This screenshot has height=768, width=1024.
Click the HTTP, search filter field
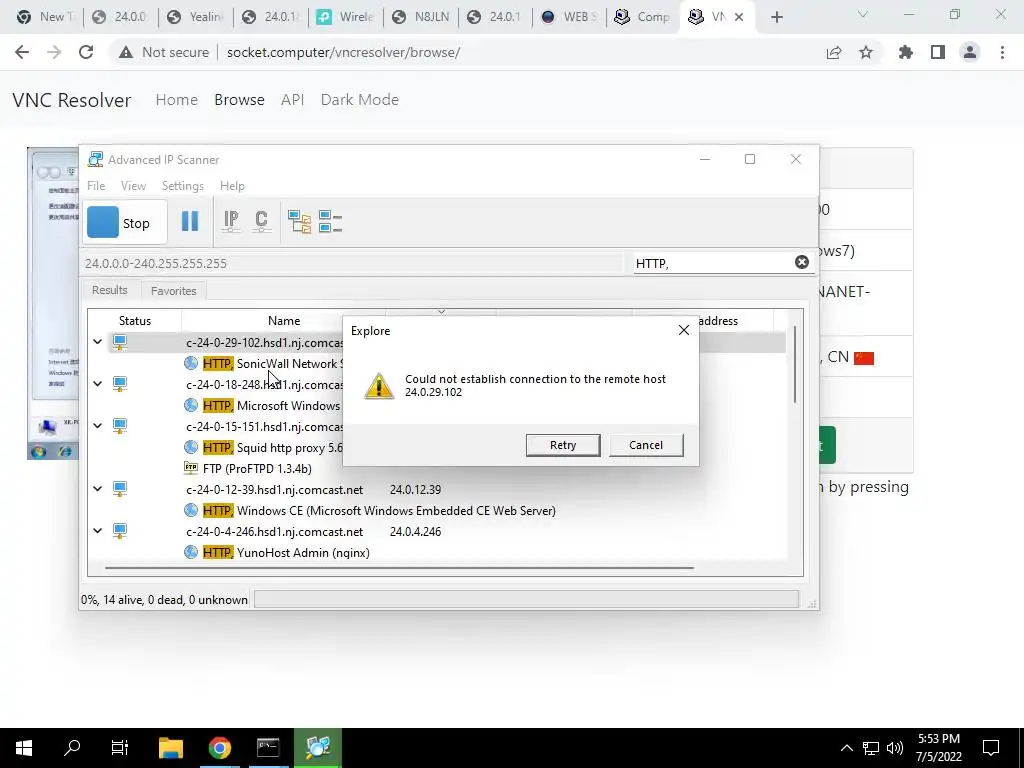(712, 263)
